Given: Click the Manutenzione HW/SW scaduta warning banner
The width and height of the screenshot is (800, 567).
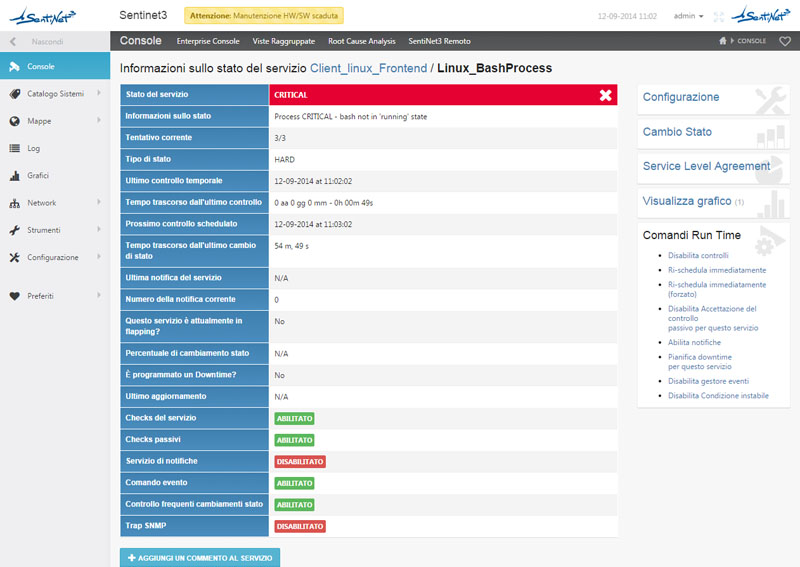Looking at the screenshot, I should click(x=264, y=16).
